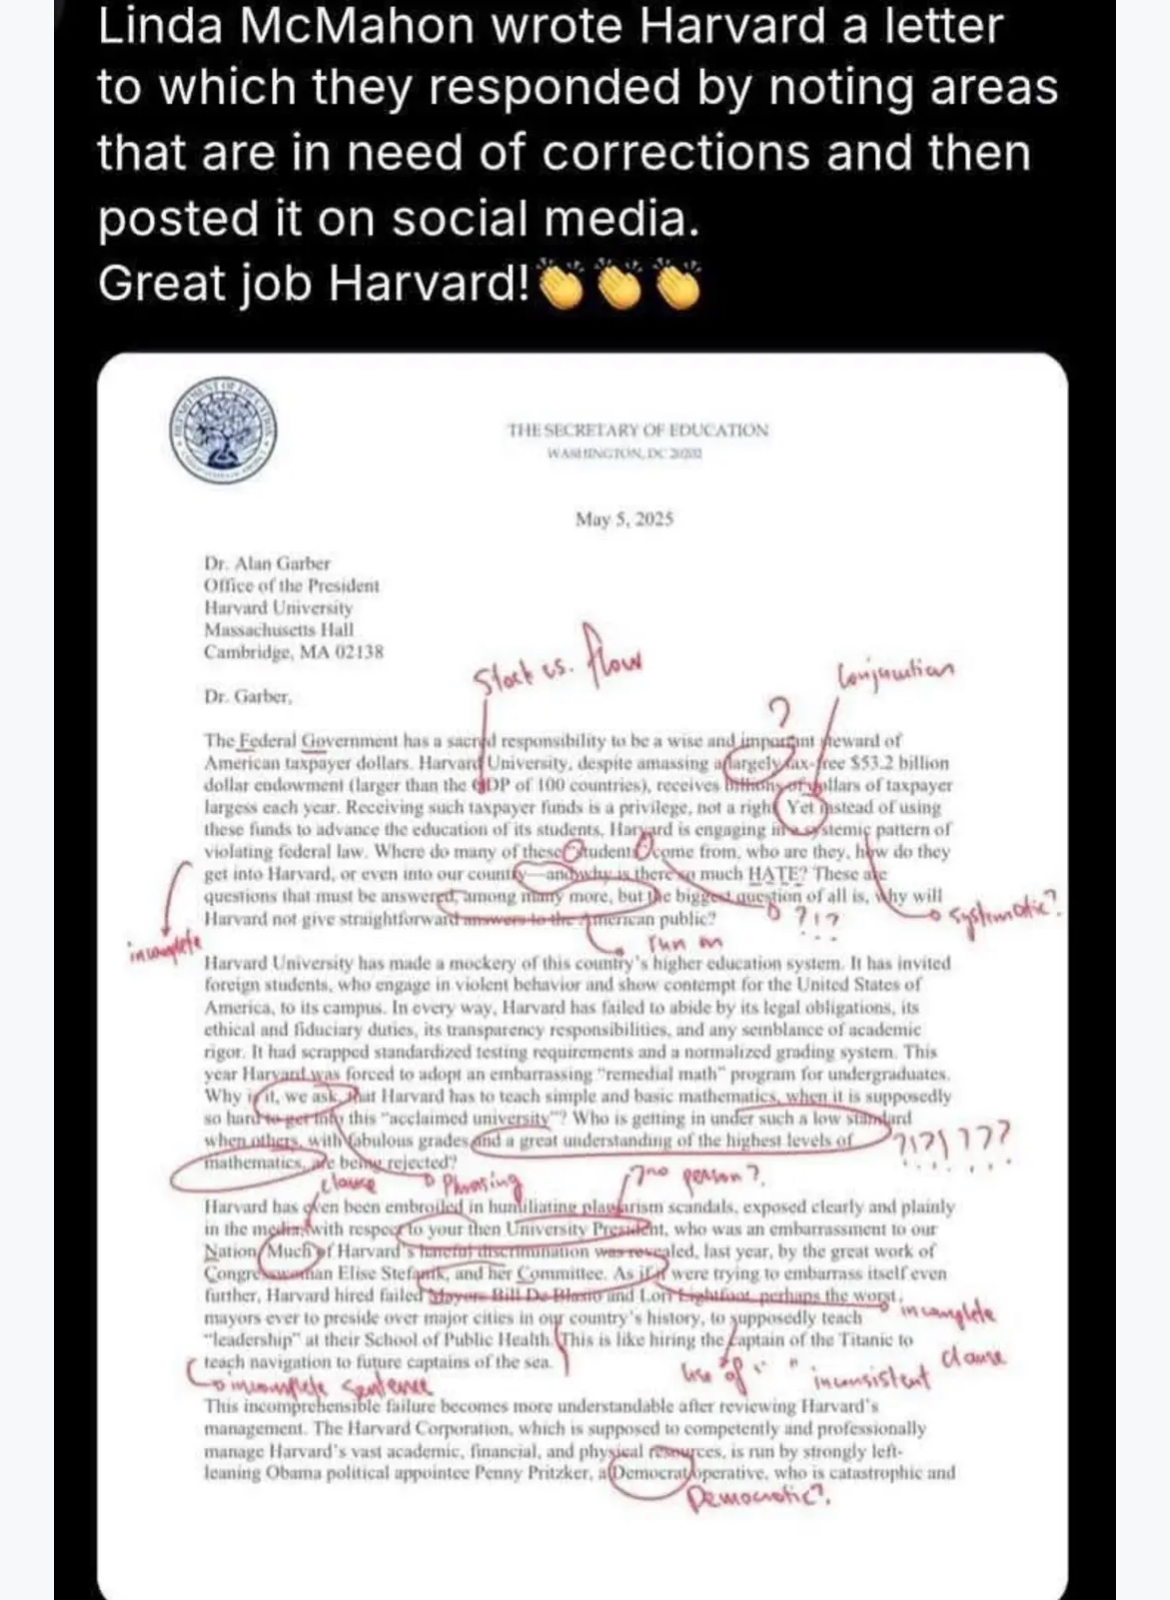The image size is (1170, 1600).
Task: Click the "May 5, 2025" date line
Action: (x=625, y=519)
